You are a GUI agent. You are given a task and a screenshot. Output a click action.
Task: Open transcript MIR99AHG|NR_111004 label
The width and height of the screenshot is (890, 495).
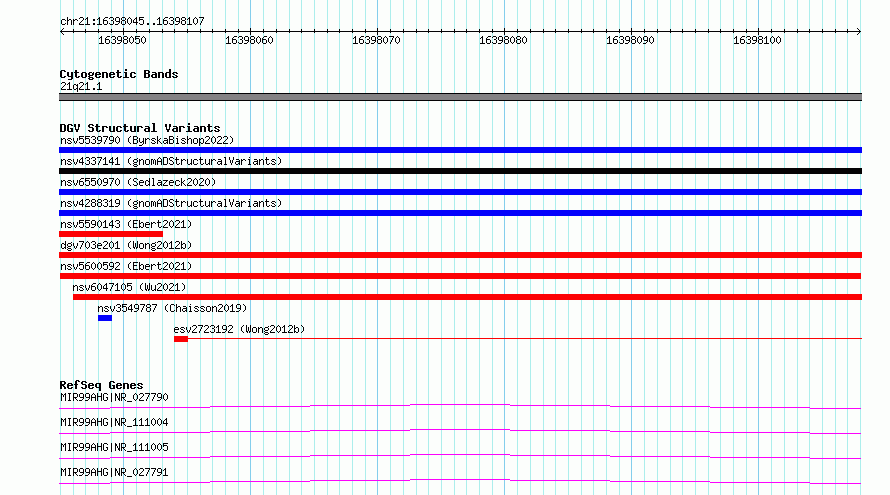point(114,422)
